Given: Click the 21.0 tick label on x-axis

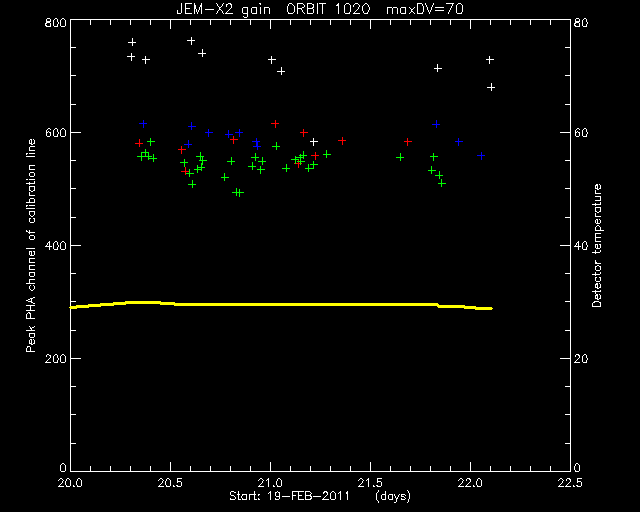Looking at the screenshot, I should point(271,483).
